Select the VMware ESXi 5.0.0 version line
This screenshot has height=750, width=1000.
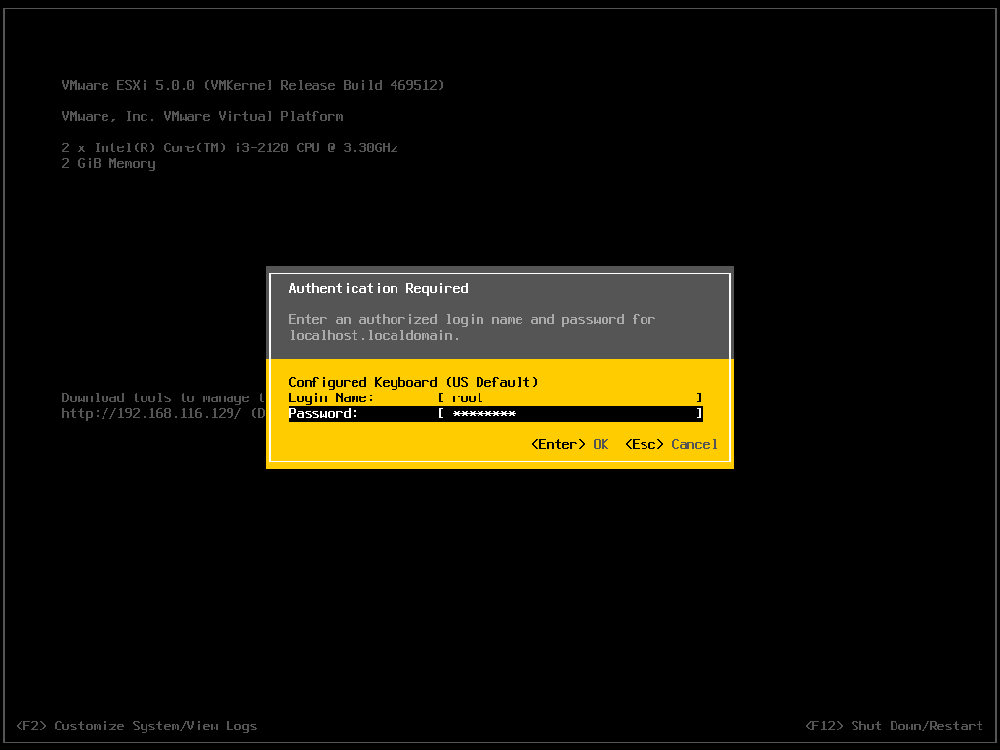point(253,85)
